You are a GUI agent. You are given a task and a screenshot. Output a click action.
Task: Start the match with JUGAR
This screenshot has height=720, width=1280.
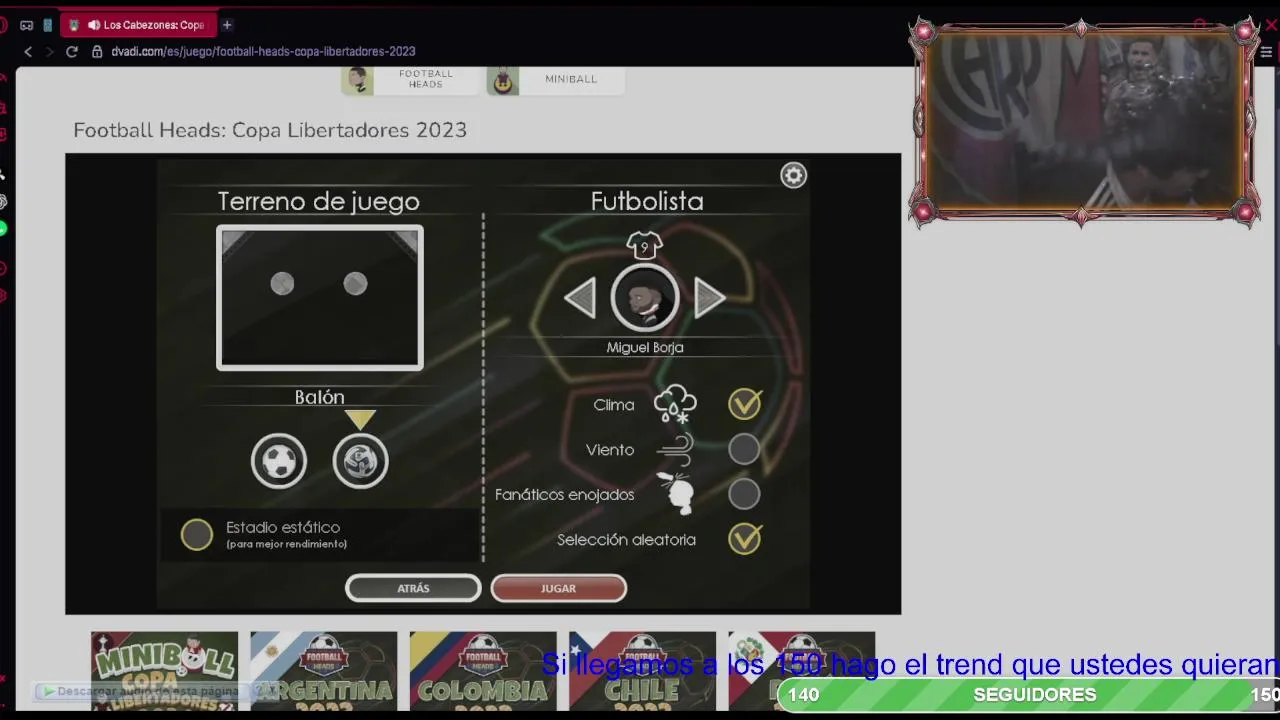tap(559, 588)
